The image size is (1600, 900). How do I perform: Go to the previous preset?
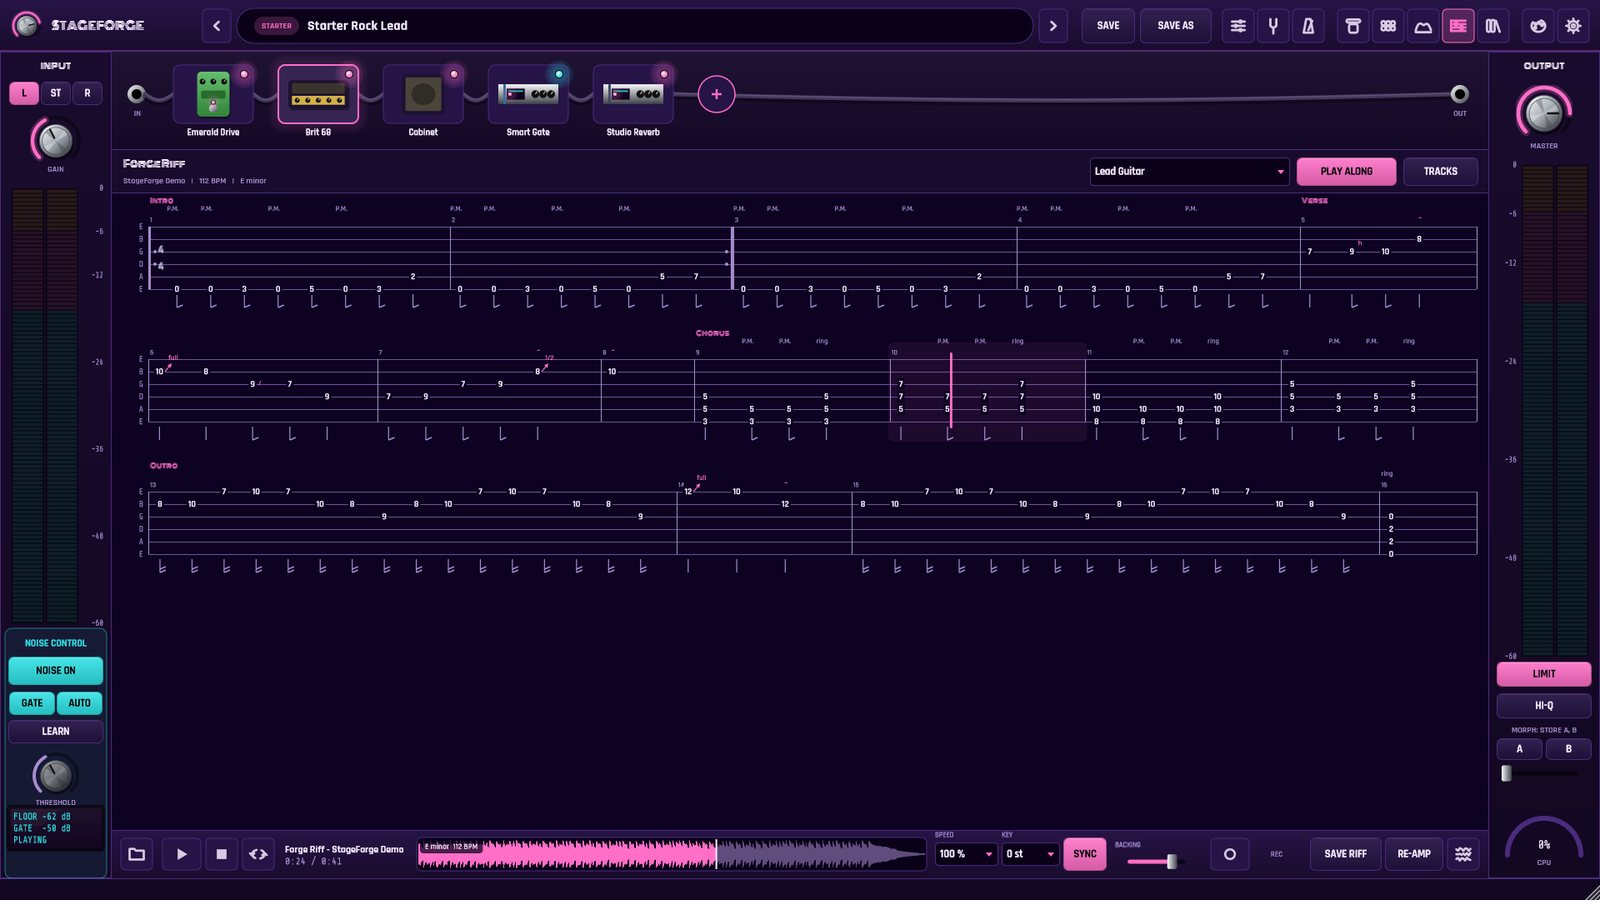click(217, 26)
